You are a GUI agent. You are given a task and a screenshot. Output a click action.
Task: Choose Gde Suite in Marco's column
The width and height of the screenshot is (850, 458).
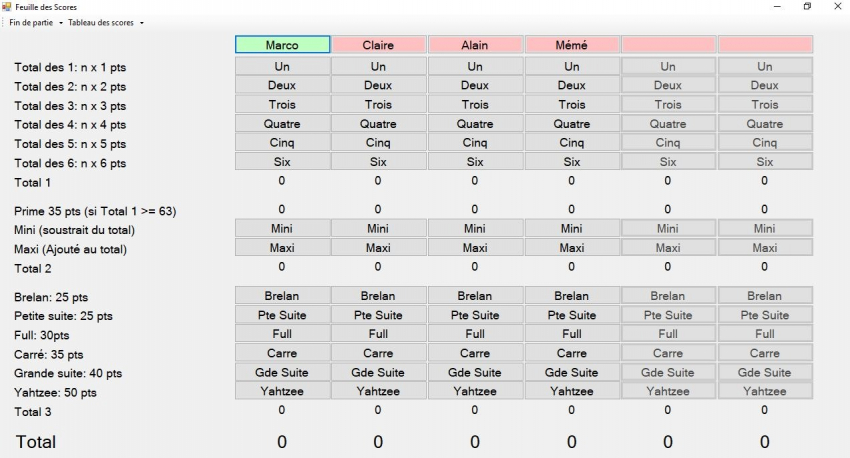click(x=282, y=372)
